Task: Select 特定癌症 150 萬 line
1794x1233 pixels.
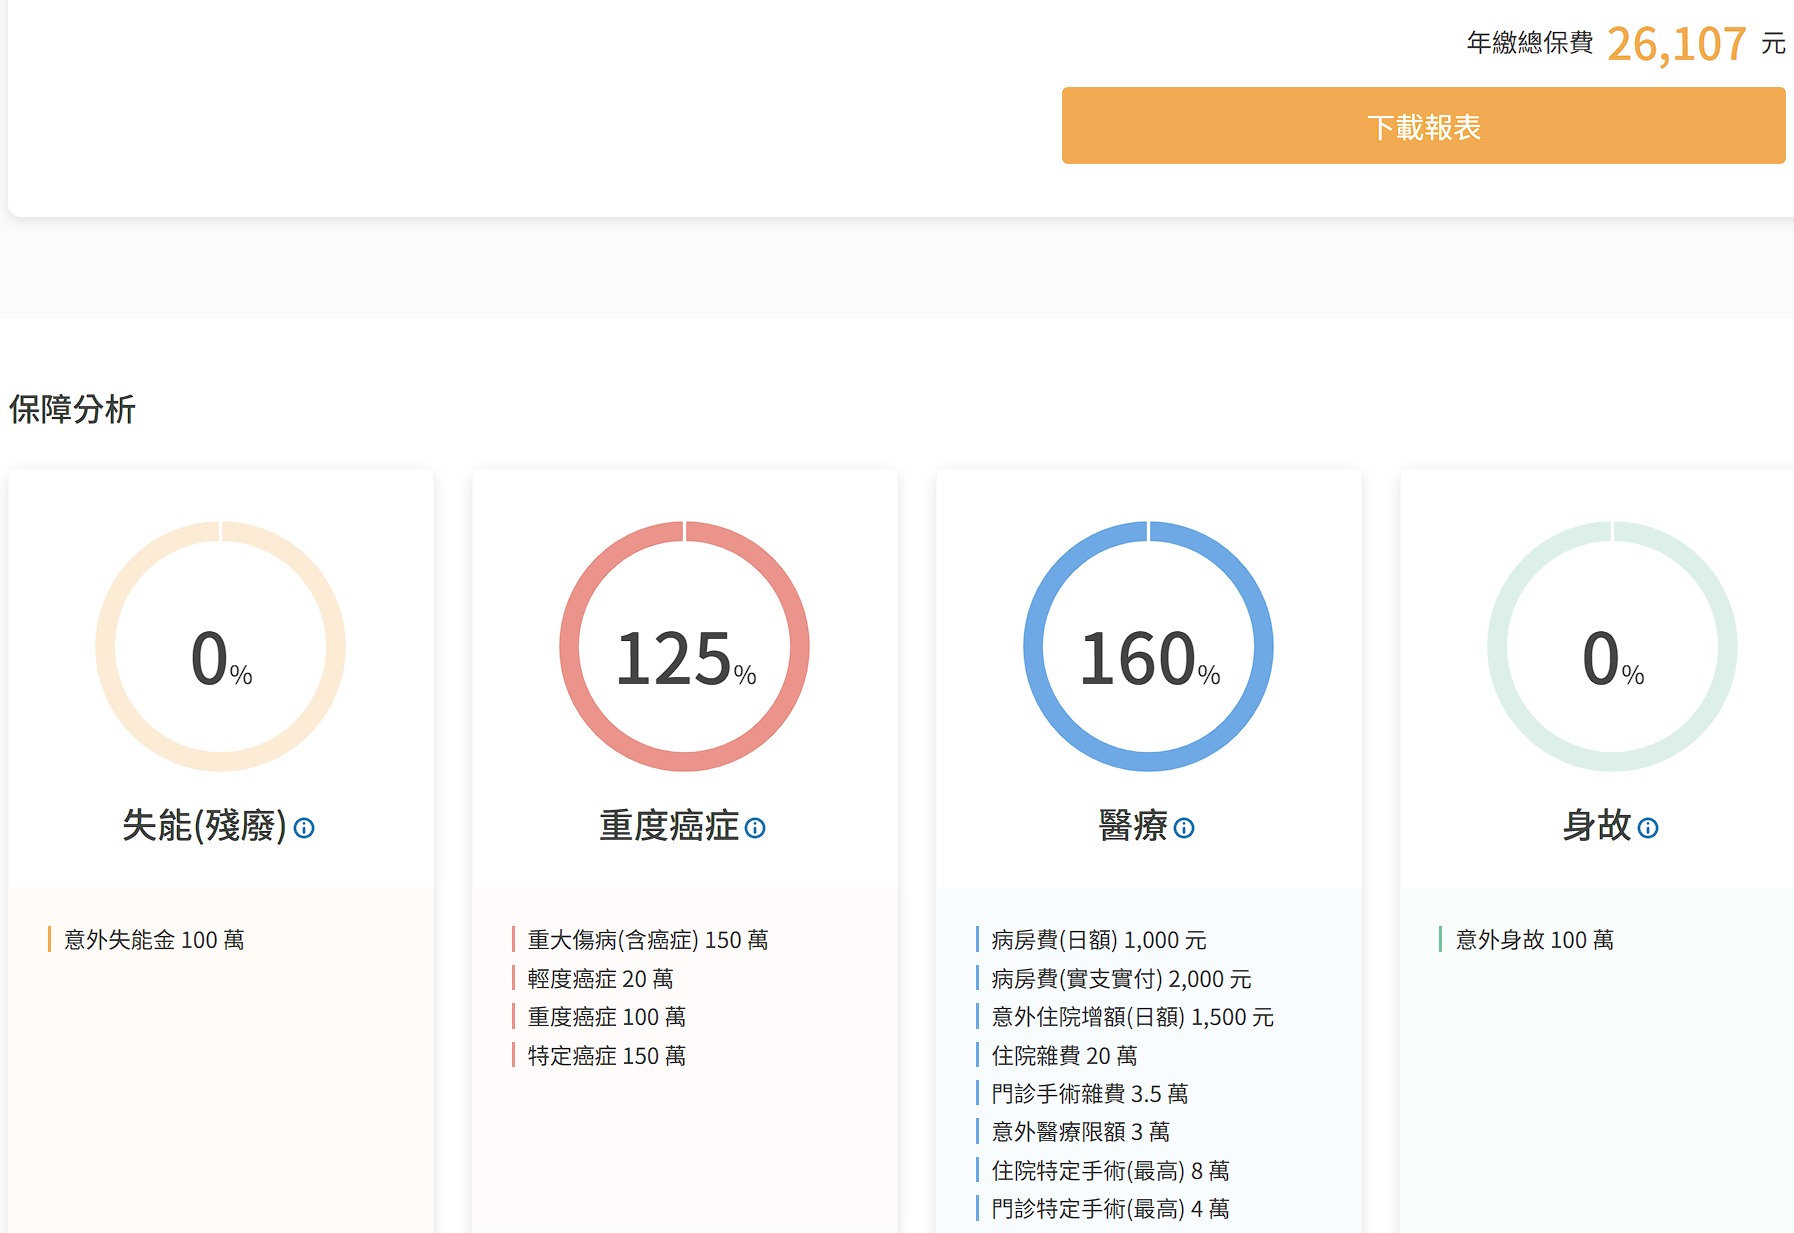Action: point(607,1056)
